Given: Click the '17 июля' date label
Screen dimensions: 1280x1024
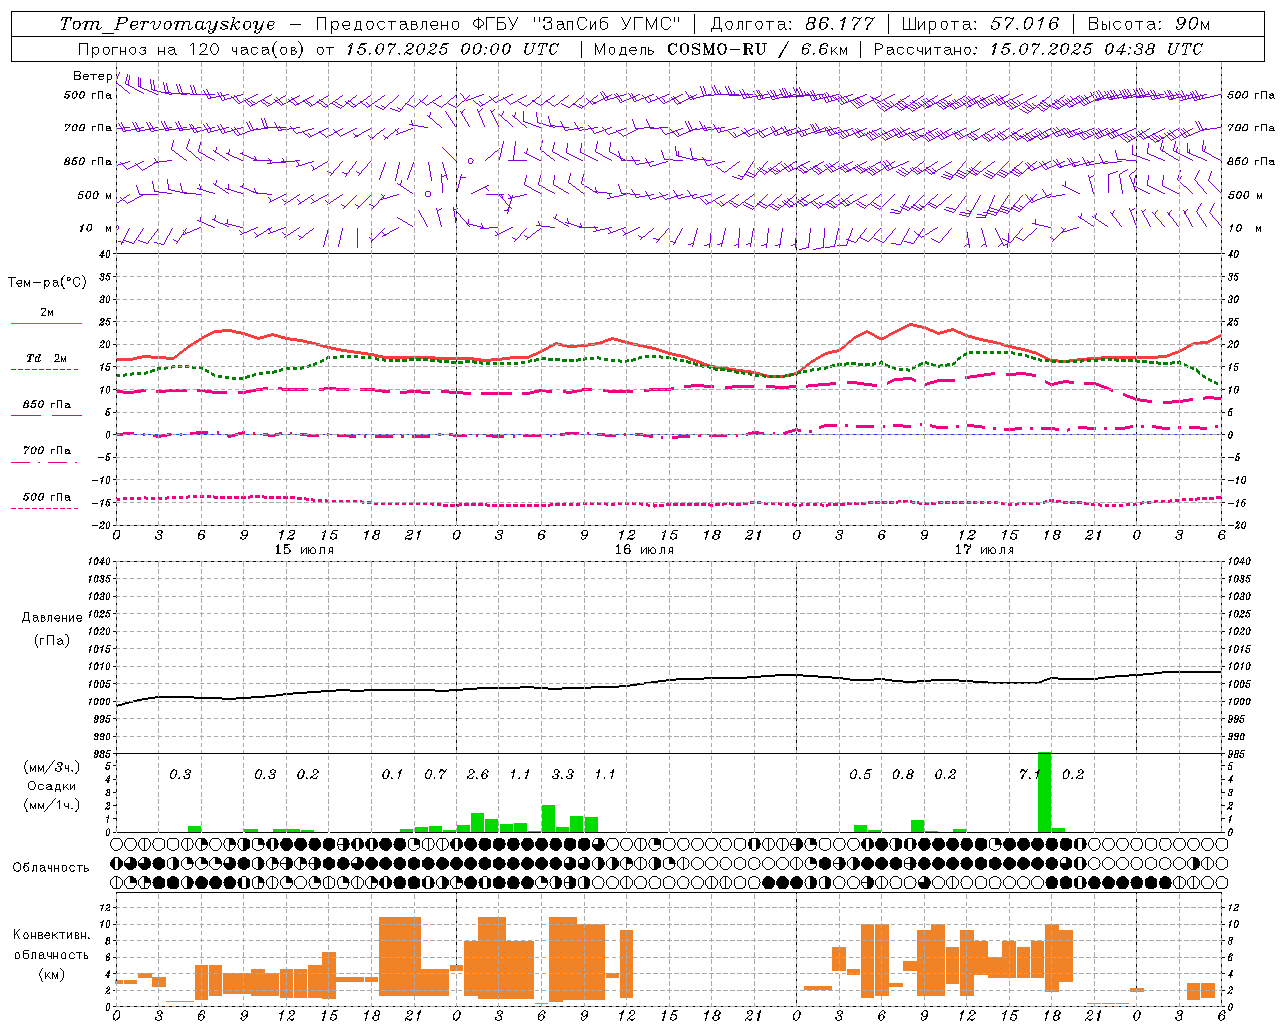Looking at the screenshot, I should click(984, 550).
